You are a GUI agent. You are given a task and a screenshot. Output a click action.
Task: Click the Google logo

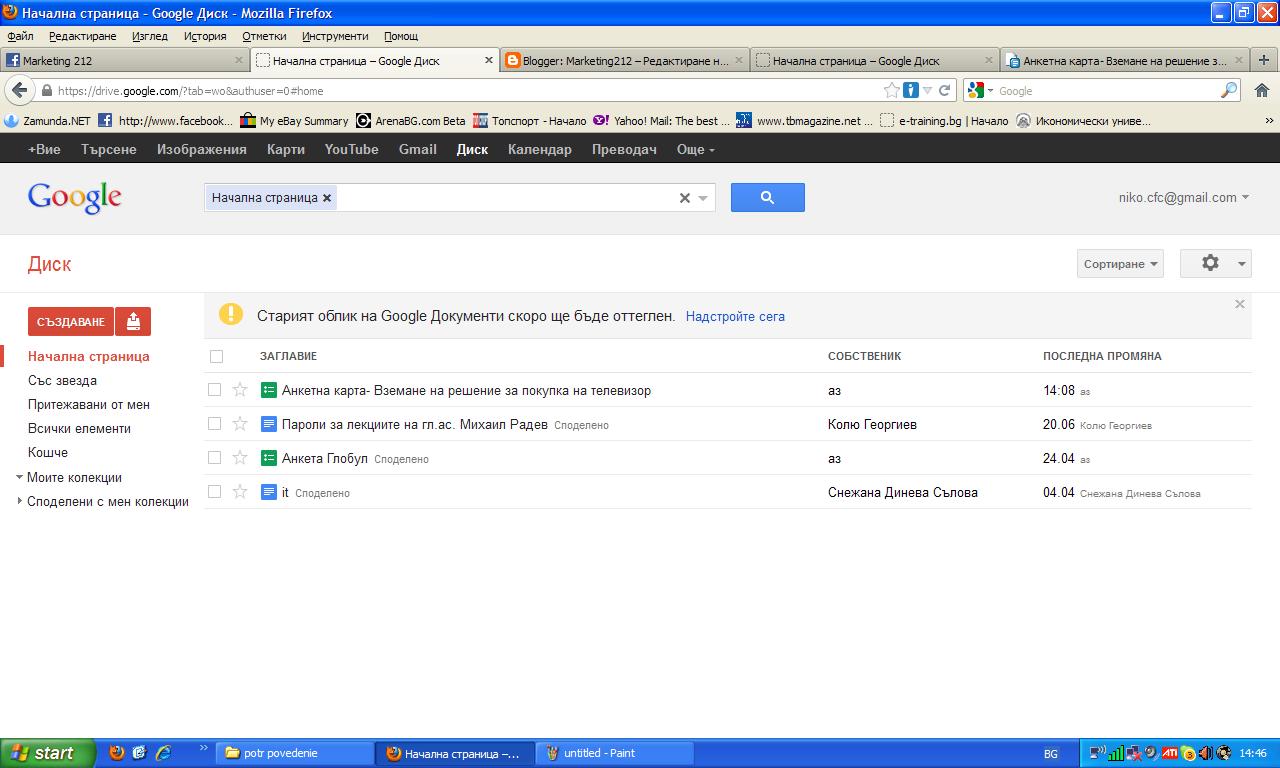[75, 198]
